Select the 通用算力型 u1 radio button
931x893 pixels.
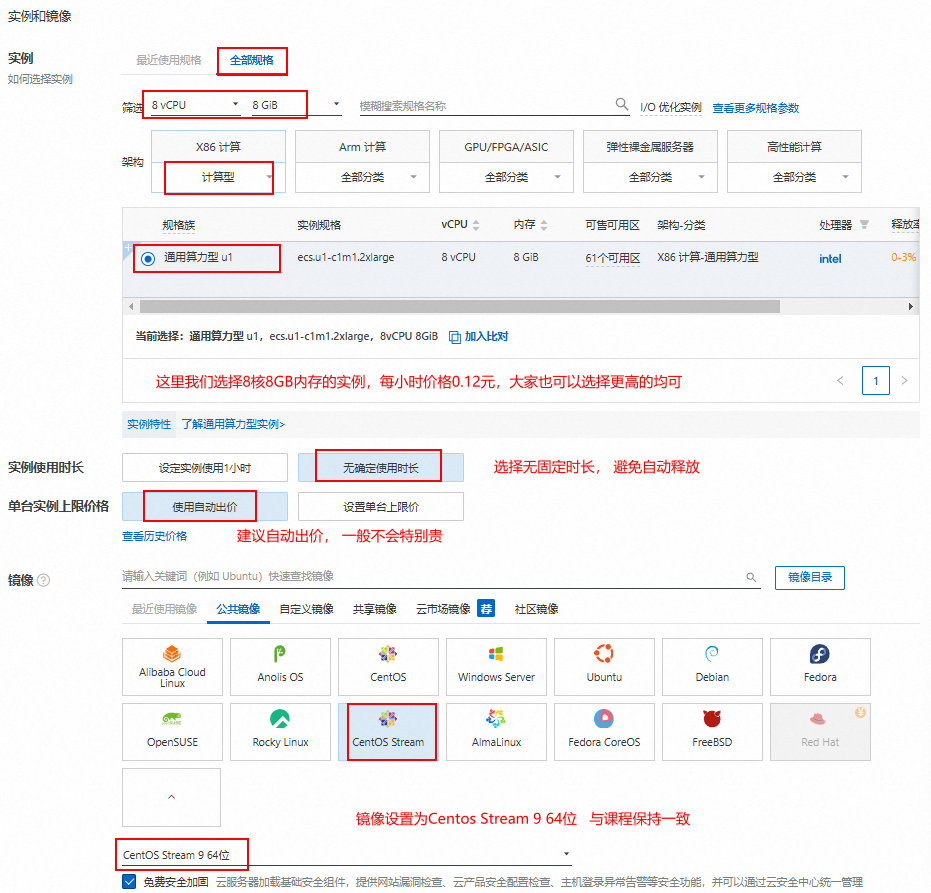pos(148,258)
